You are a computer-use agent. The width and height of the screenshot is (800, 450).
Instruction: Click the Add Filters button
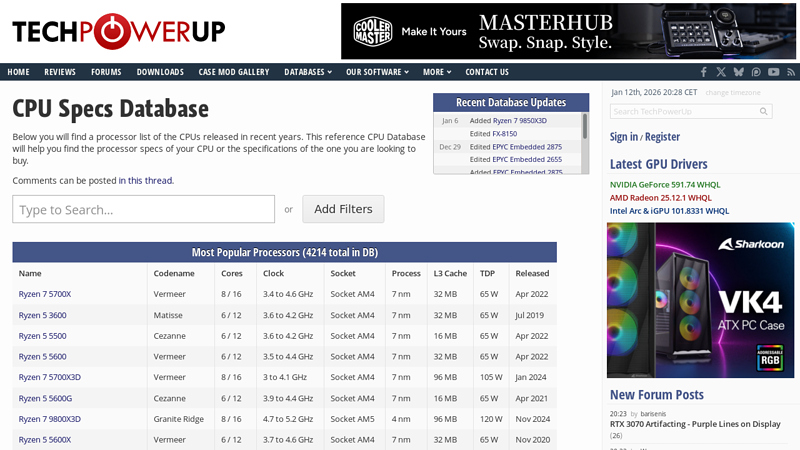343,209
